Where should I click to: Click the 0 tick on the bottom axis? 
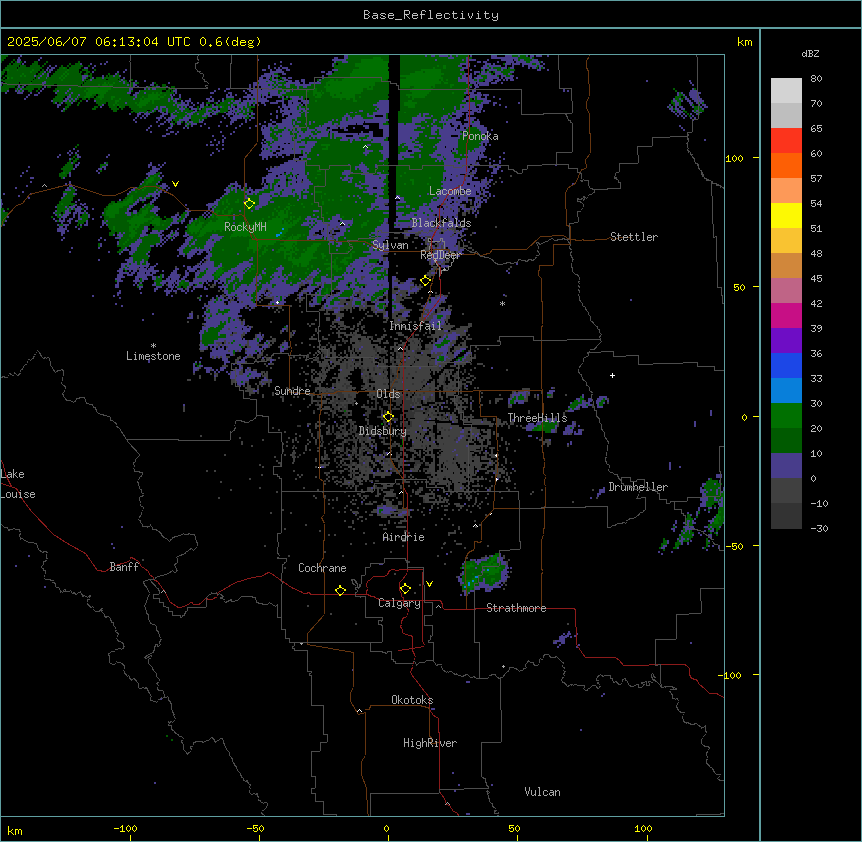pyautogui.click(x=386, y=828)
